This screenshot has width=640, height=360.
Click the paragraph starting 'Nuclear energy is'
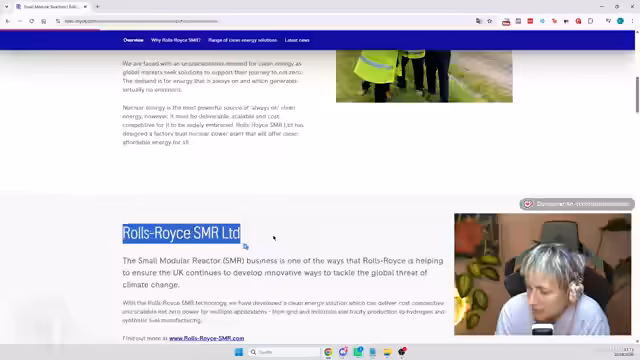(213, 125)
